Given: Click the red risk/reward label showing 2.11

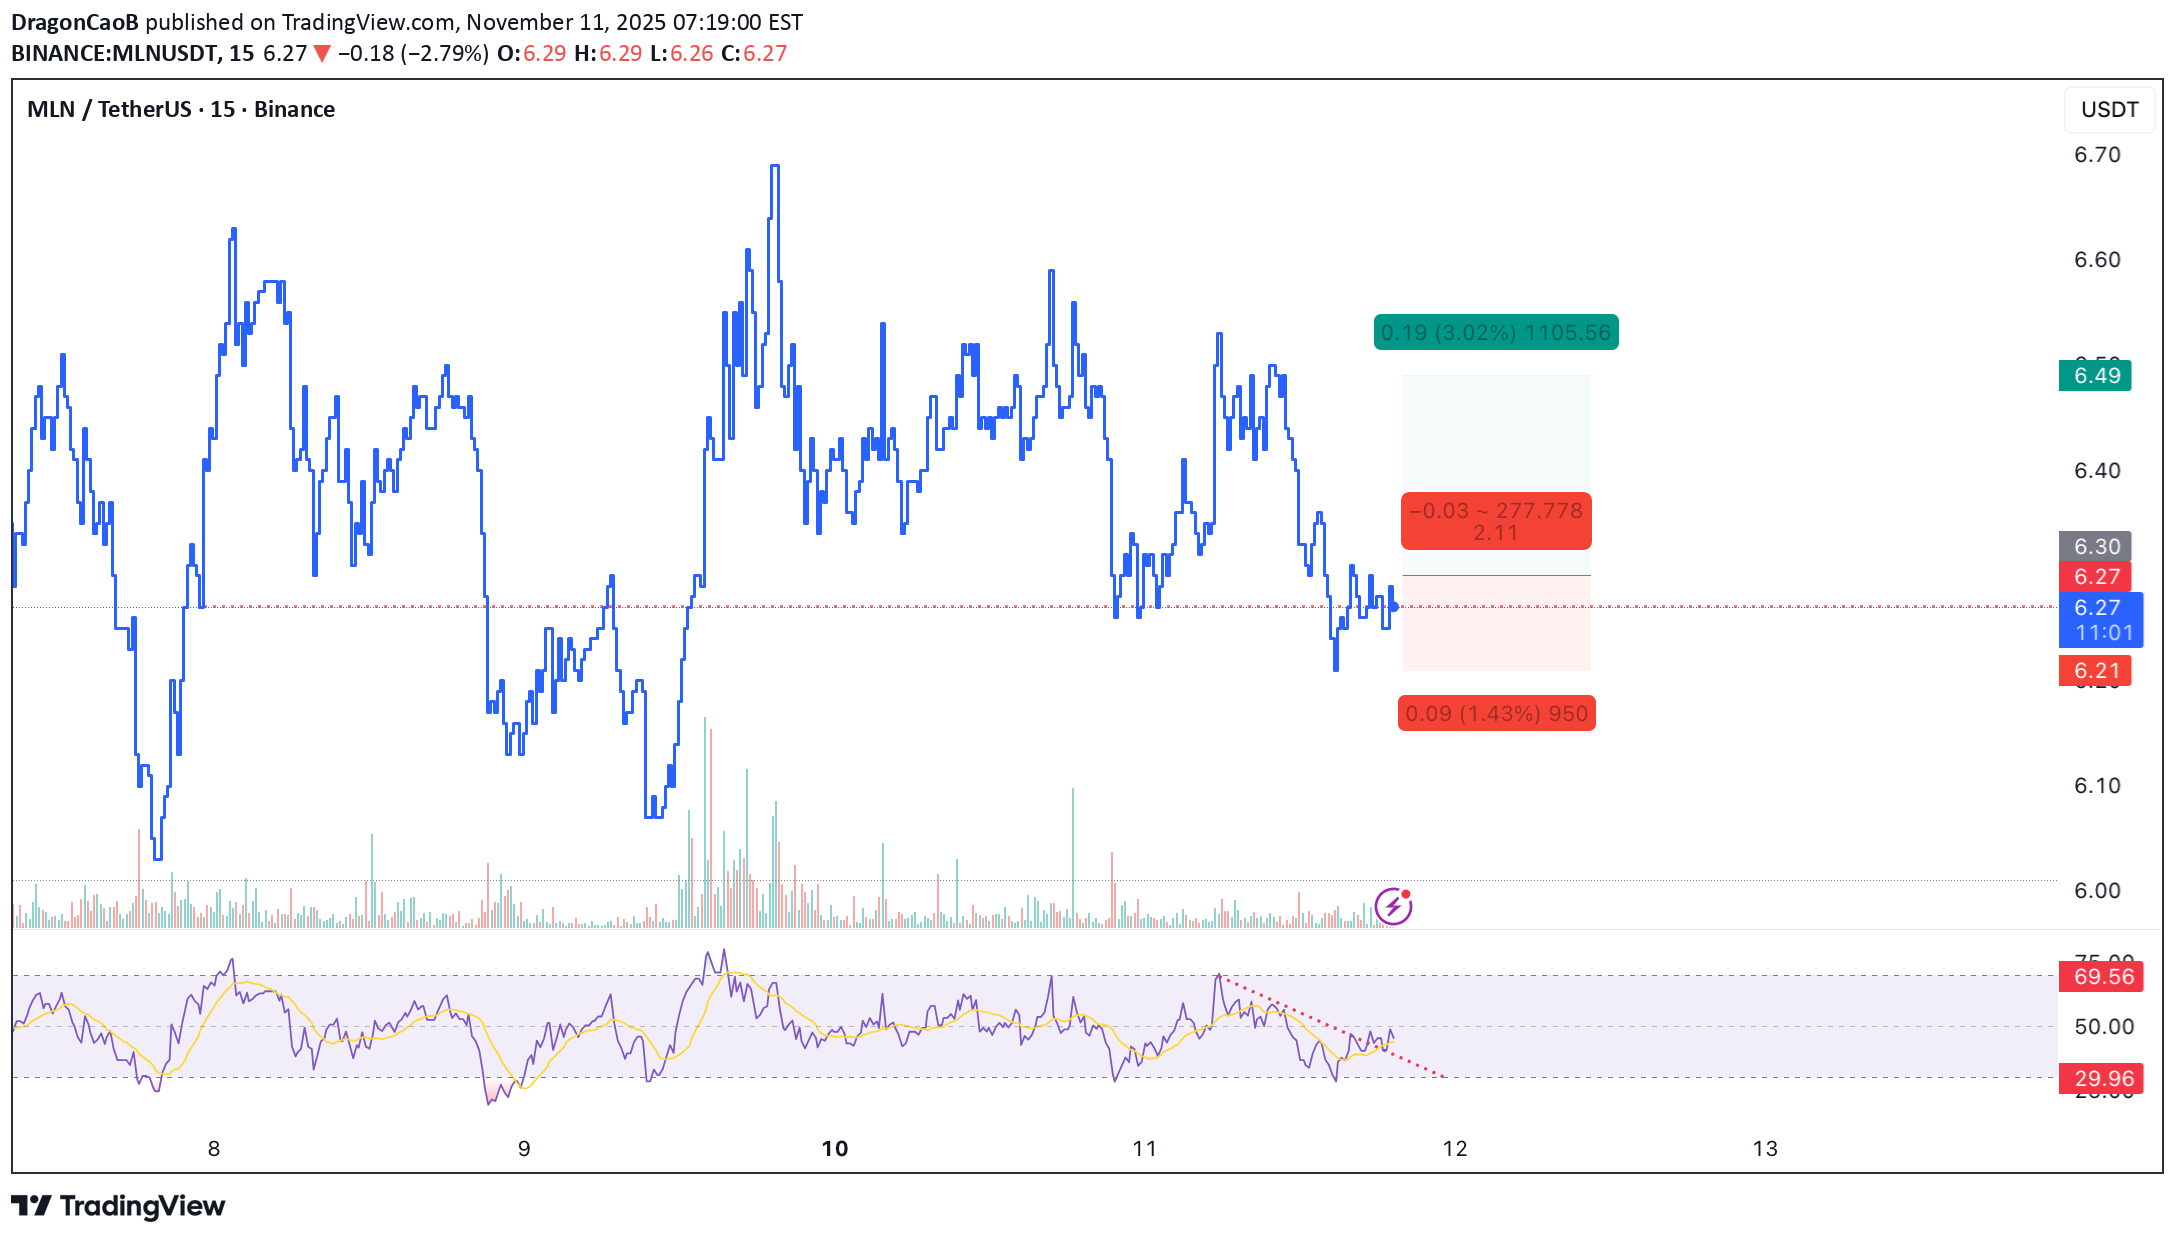Looking at the screenshot, I should click(x=1496, y=521).
